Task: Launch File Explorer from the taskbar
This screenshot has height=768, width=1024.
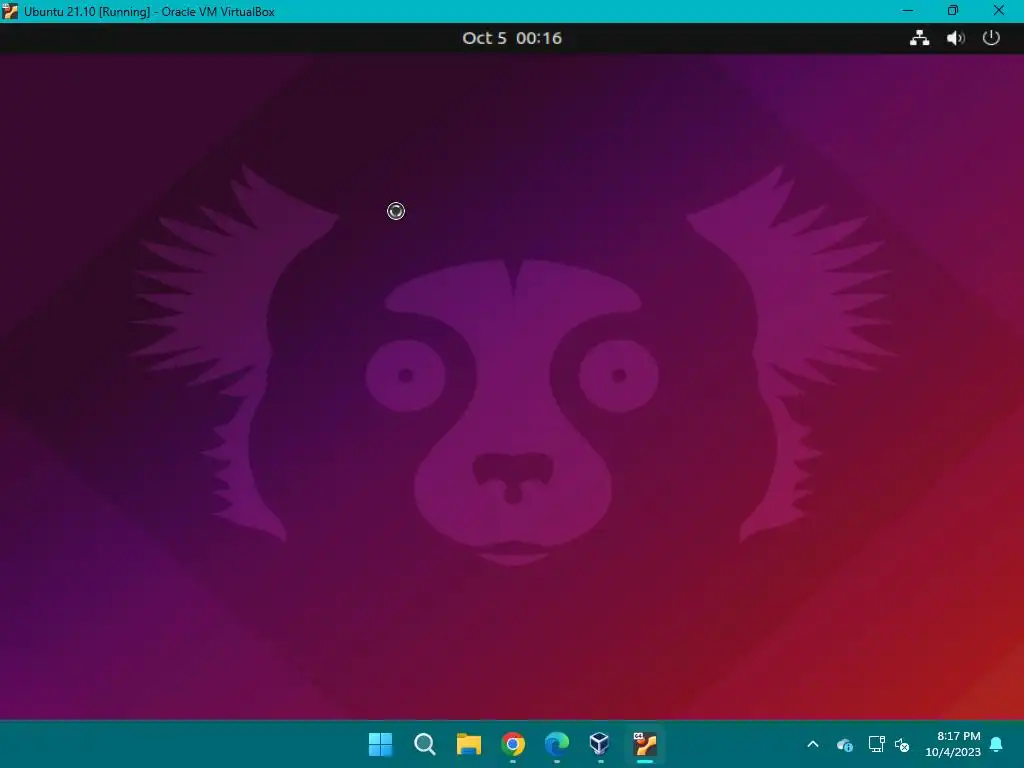Action: 468,744
